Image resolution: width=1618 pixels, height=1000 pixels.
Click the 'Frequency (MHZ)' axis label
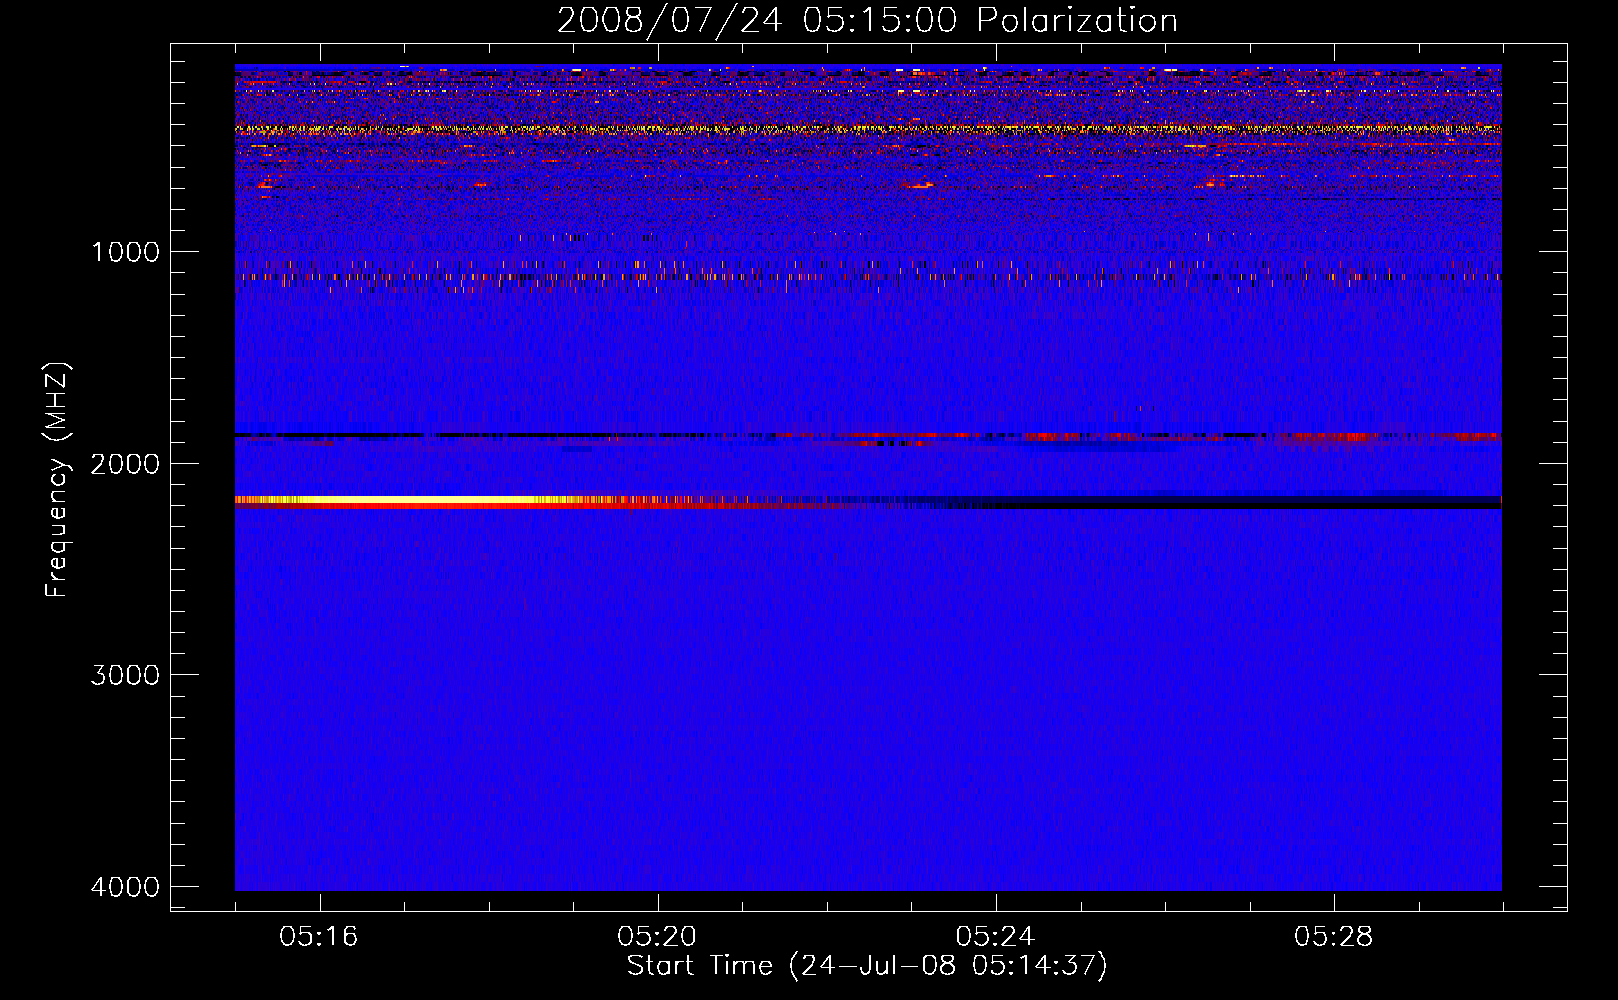[x=57, y=480]
